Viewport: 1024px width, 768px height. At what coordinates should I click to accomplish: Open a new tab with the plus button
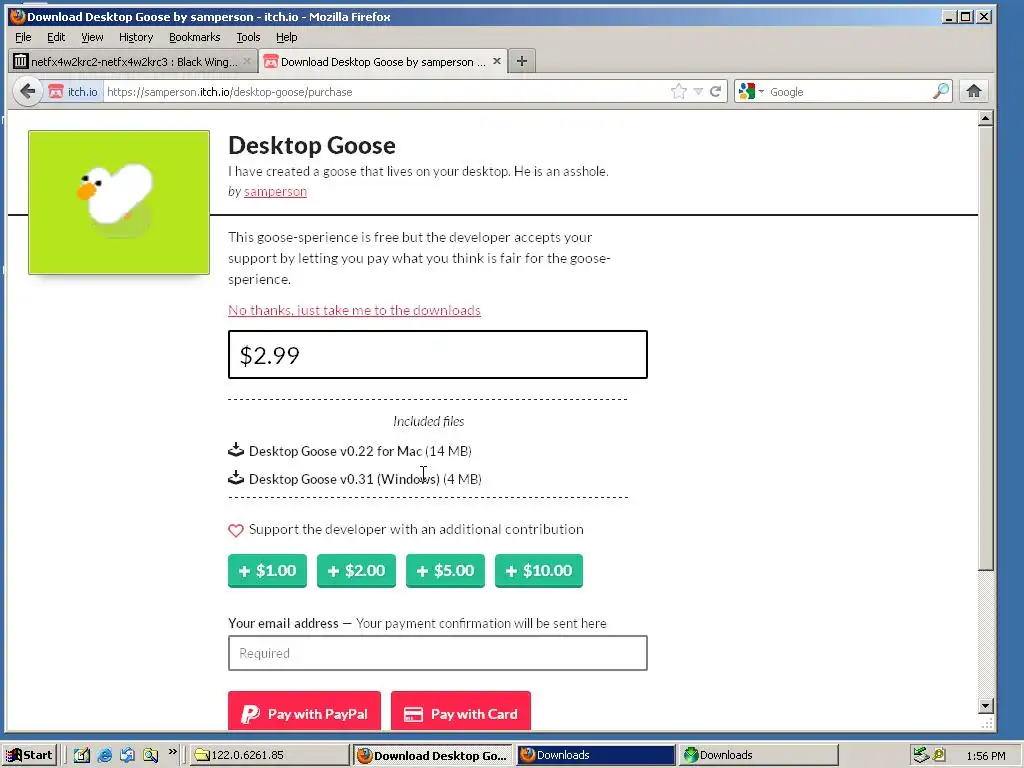pos(522,61)
